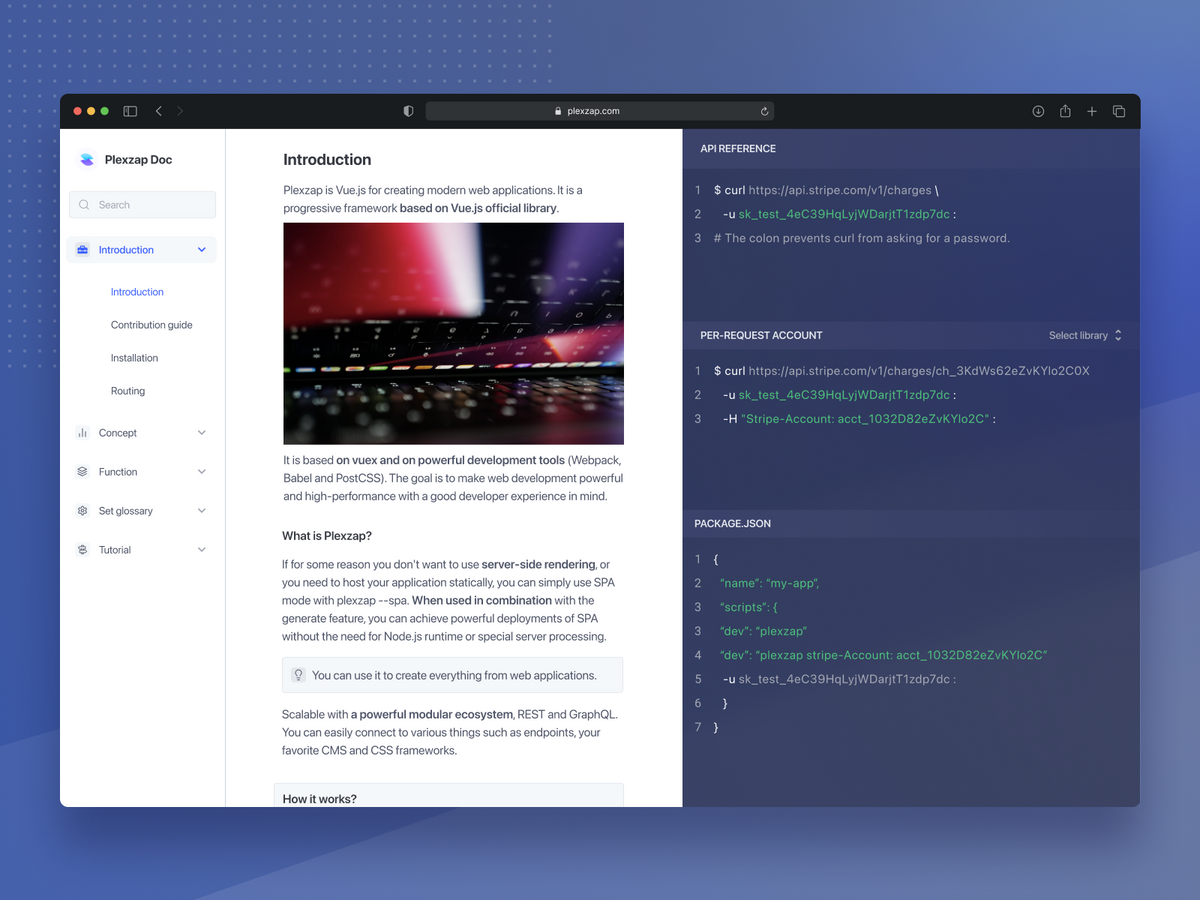Click the lock icon in address bar
This screenshot has height=900, width=1200.
point(559,111)
